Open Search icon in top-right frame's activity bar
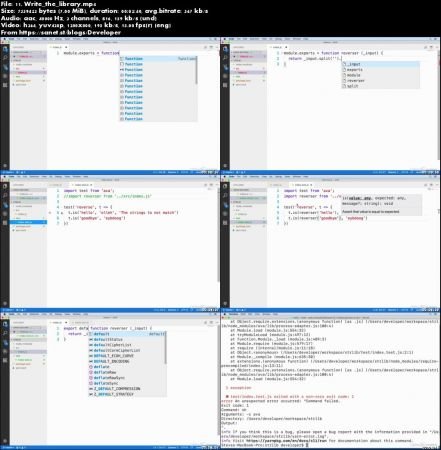441x450 pixels. click(225, 58)
